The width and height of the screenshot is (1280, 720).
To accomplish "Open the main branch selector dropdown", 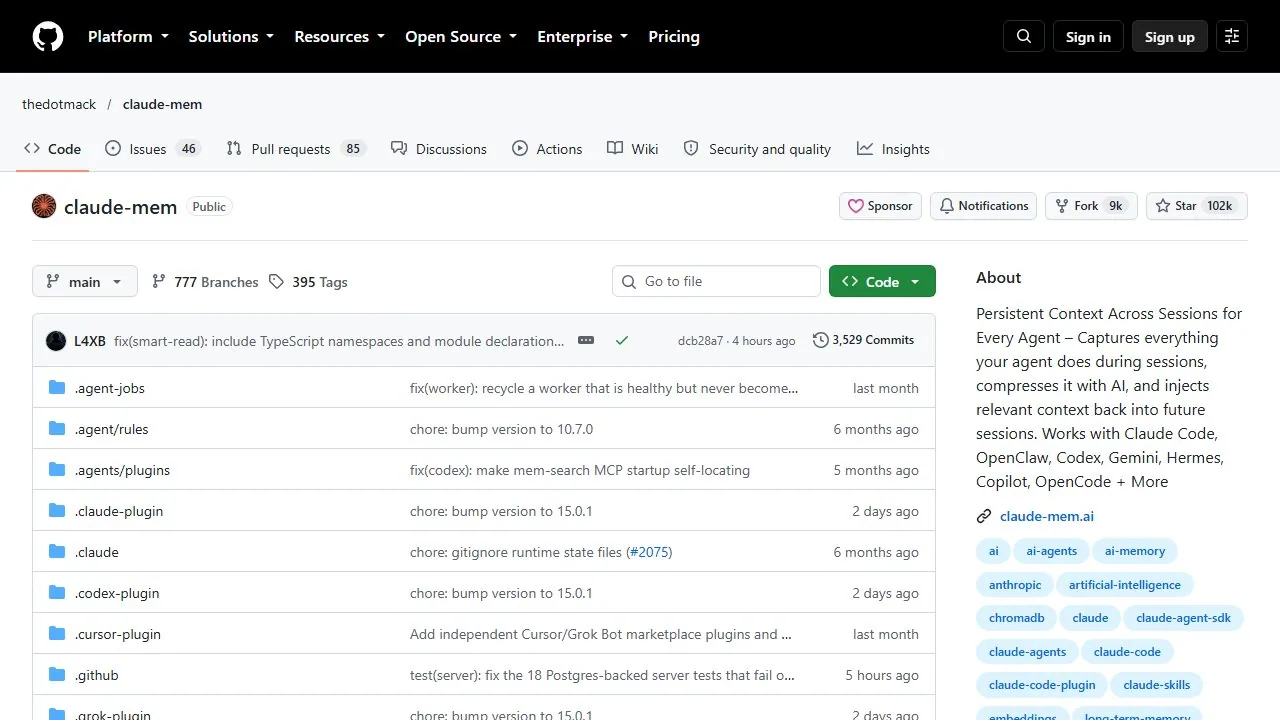I will tap(84, 281).
